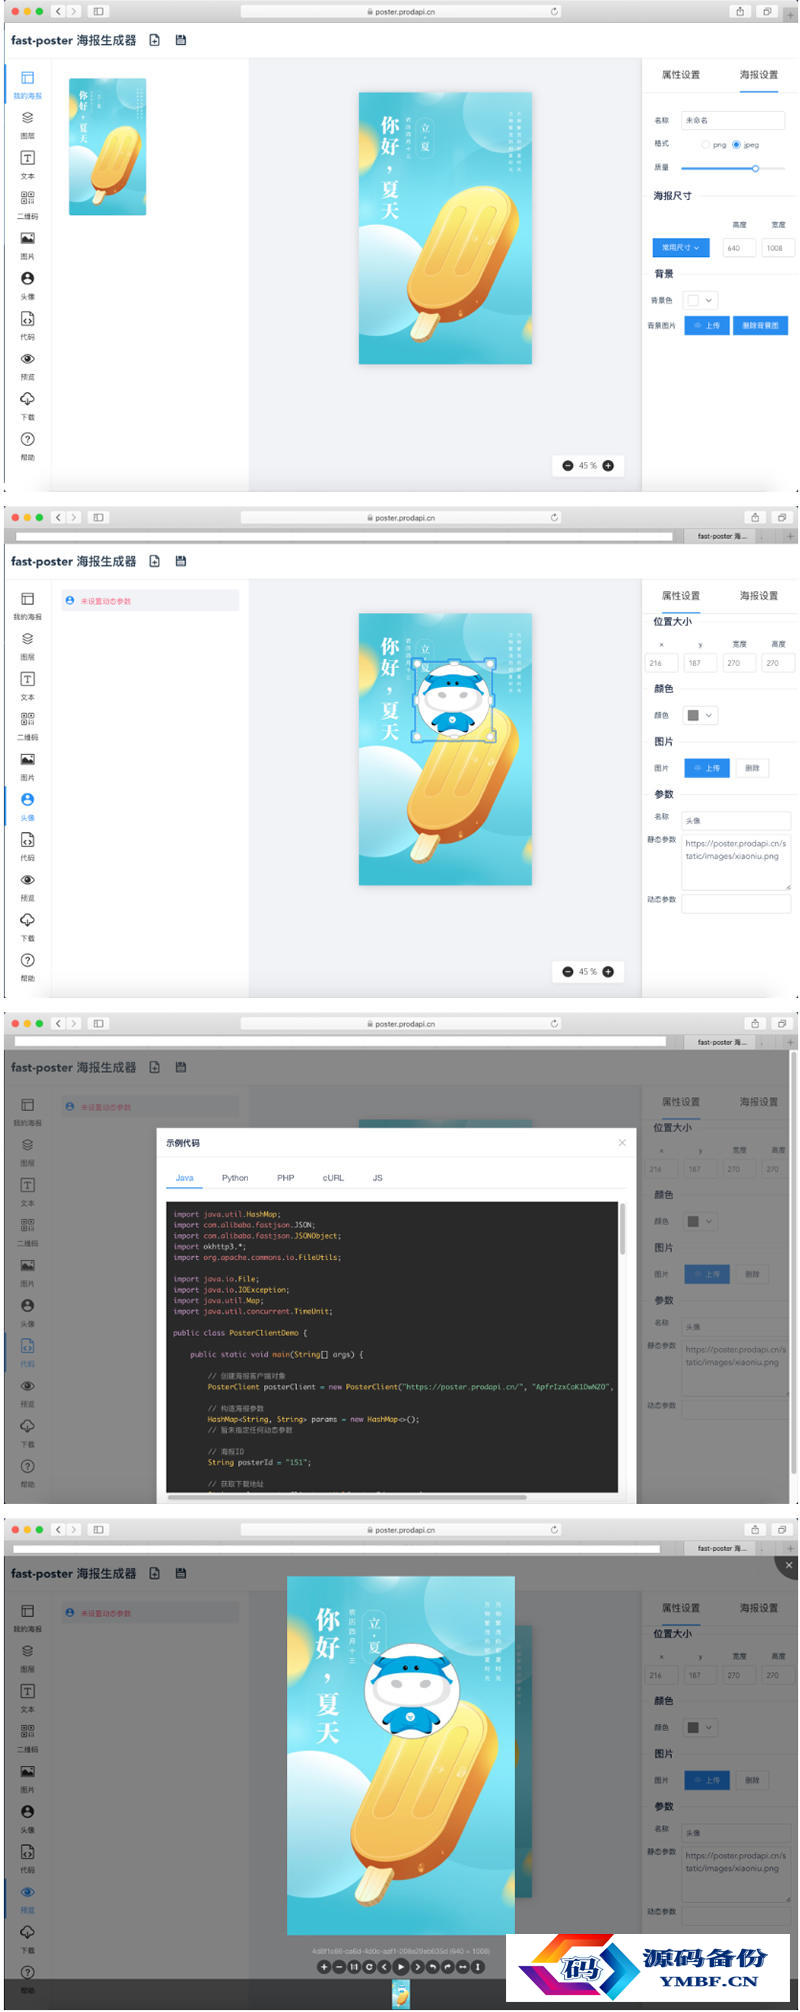
Task: Select png format radio button
Action: tap(706, 145)
